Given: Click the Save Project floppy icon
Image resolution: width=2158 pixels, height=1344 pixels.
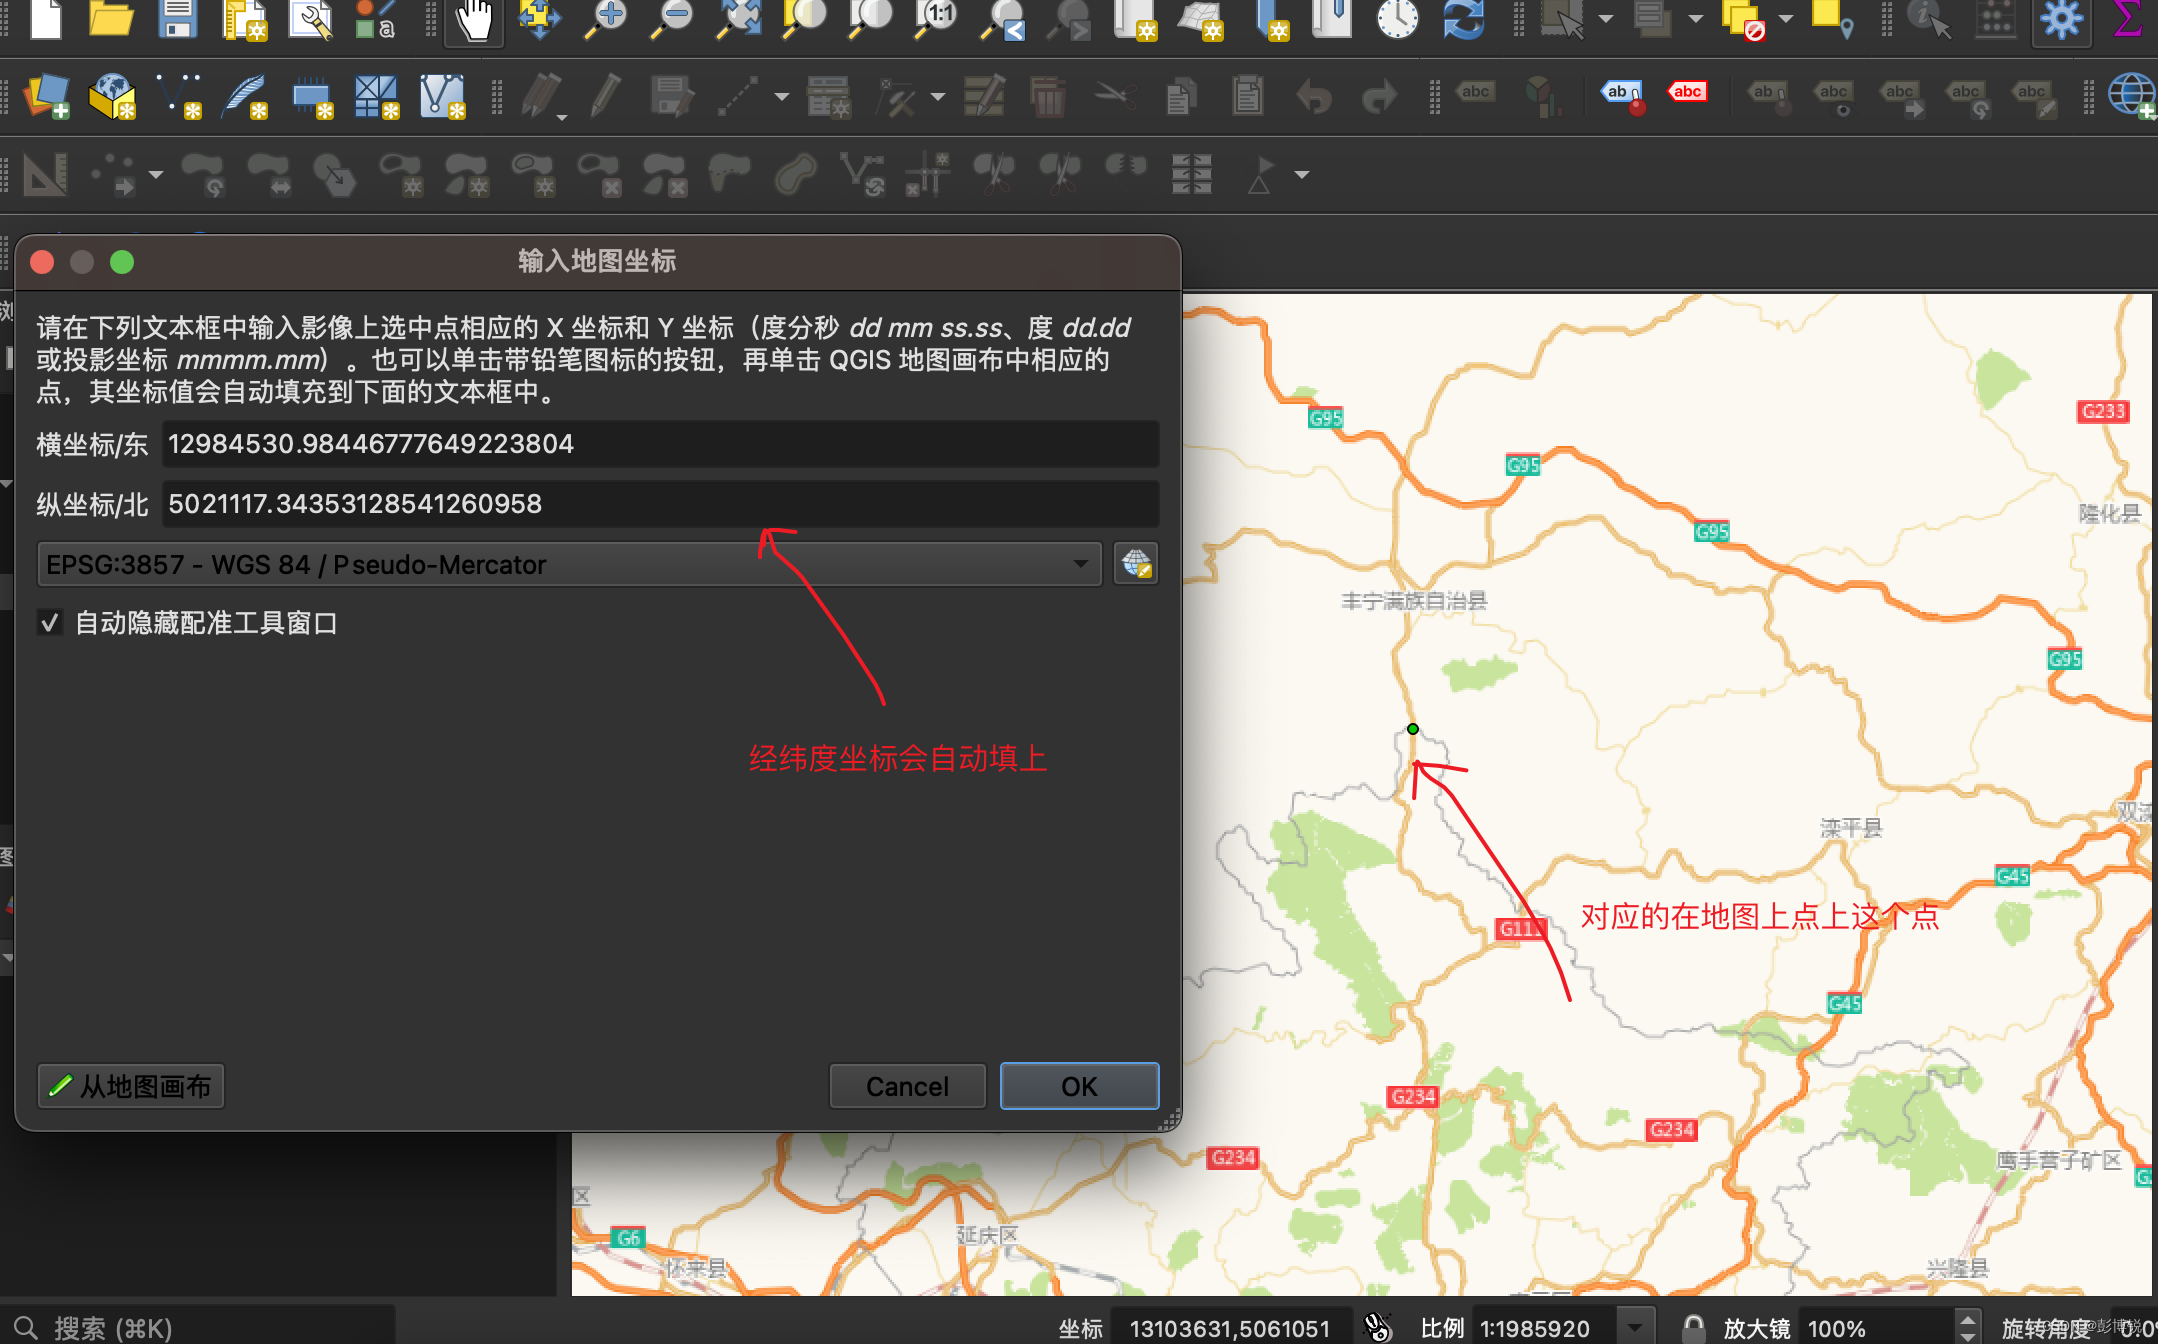Looking at the screenshot, I should point(178,19).
